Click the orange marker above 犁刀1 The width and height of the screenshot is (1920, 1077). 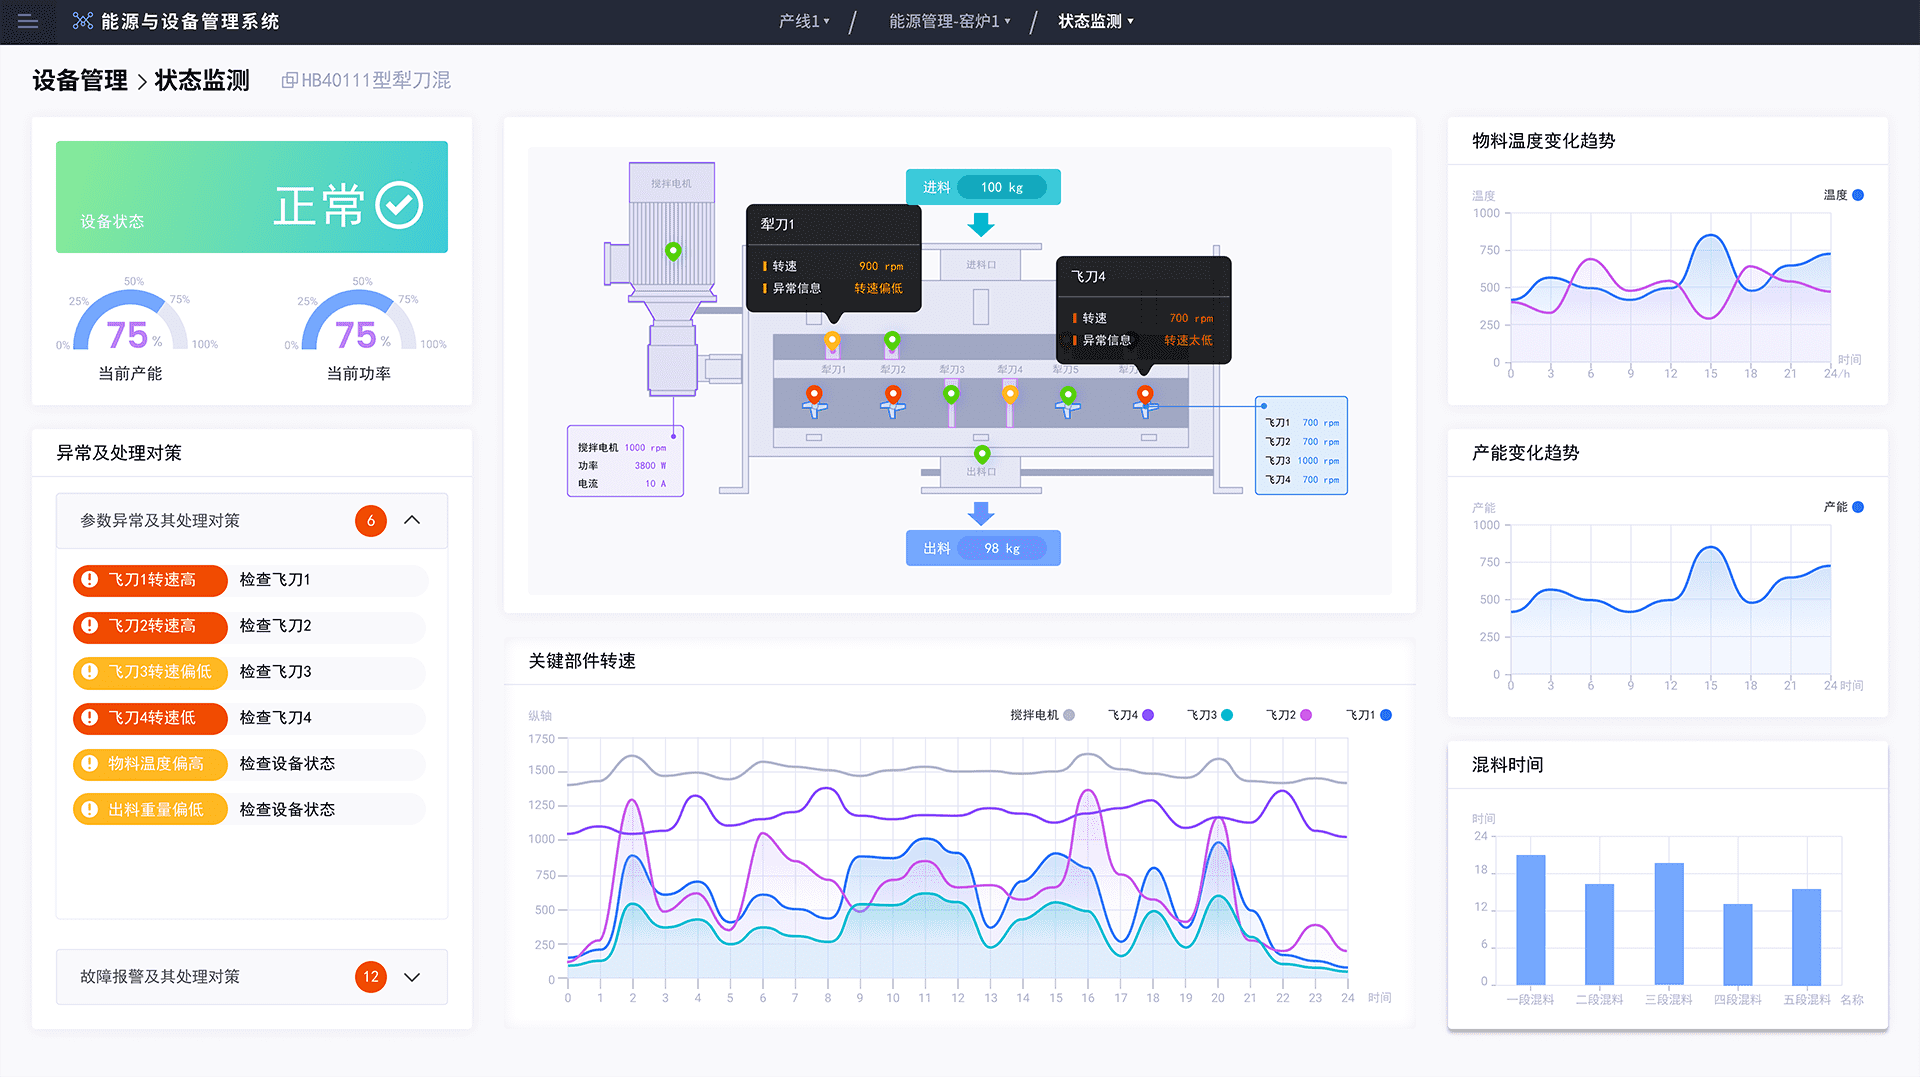pos(832,341)
